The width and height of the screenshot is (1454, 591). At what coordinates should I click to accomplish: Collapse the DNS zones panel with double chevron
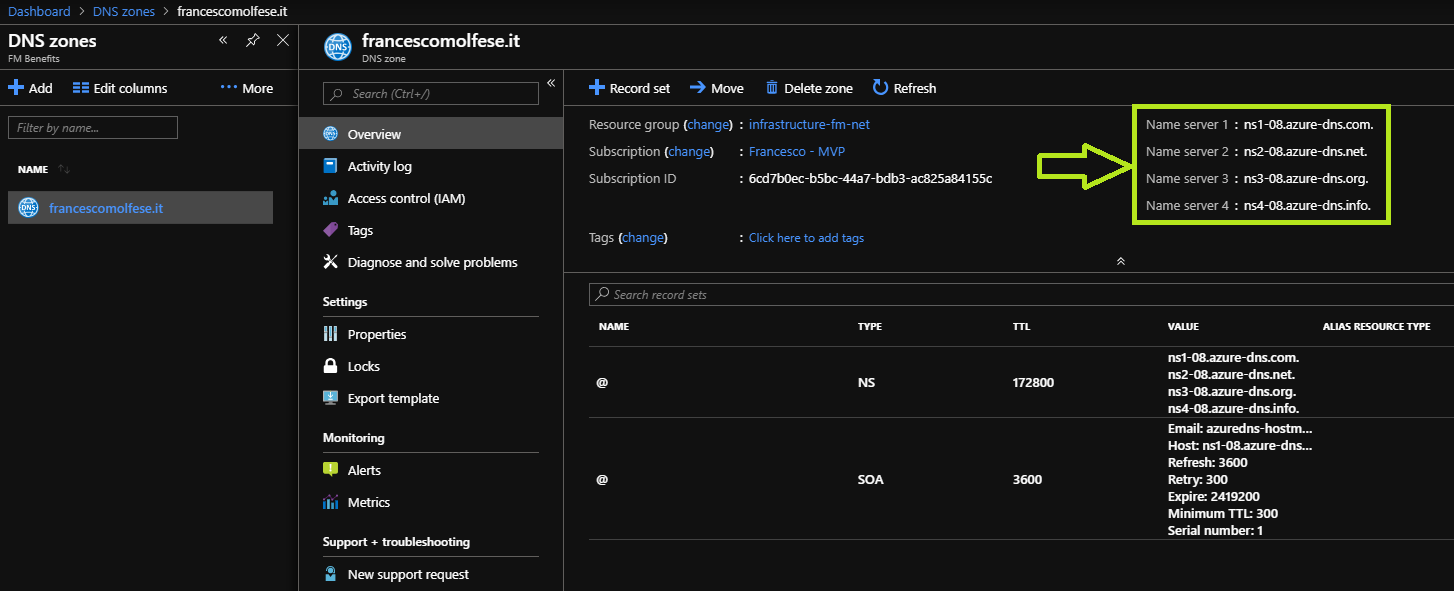223,41
